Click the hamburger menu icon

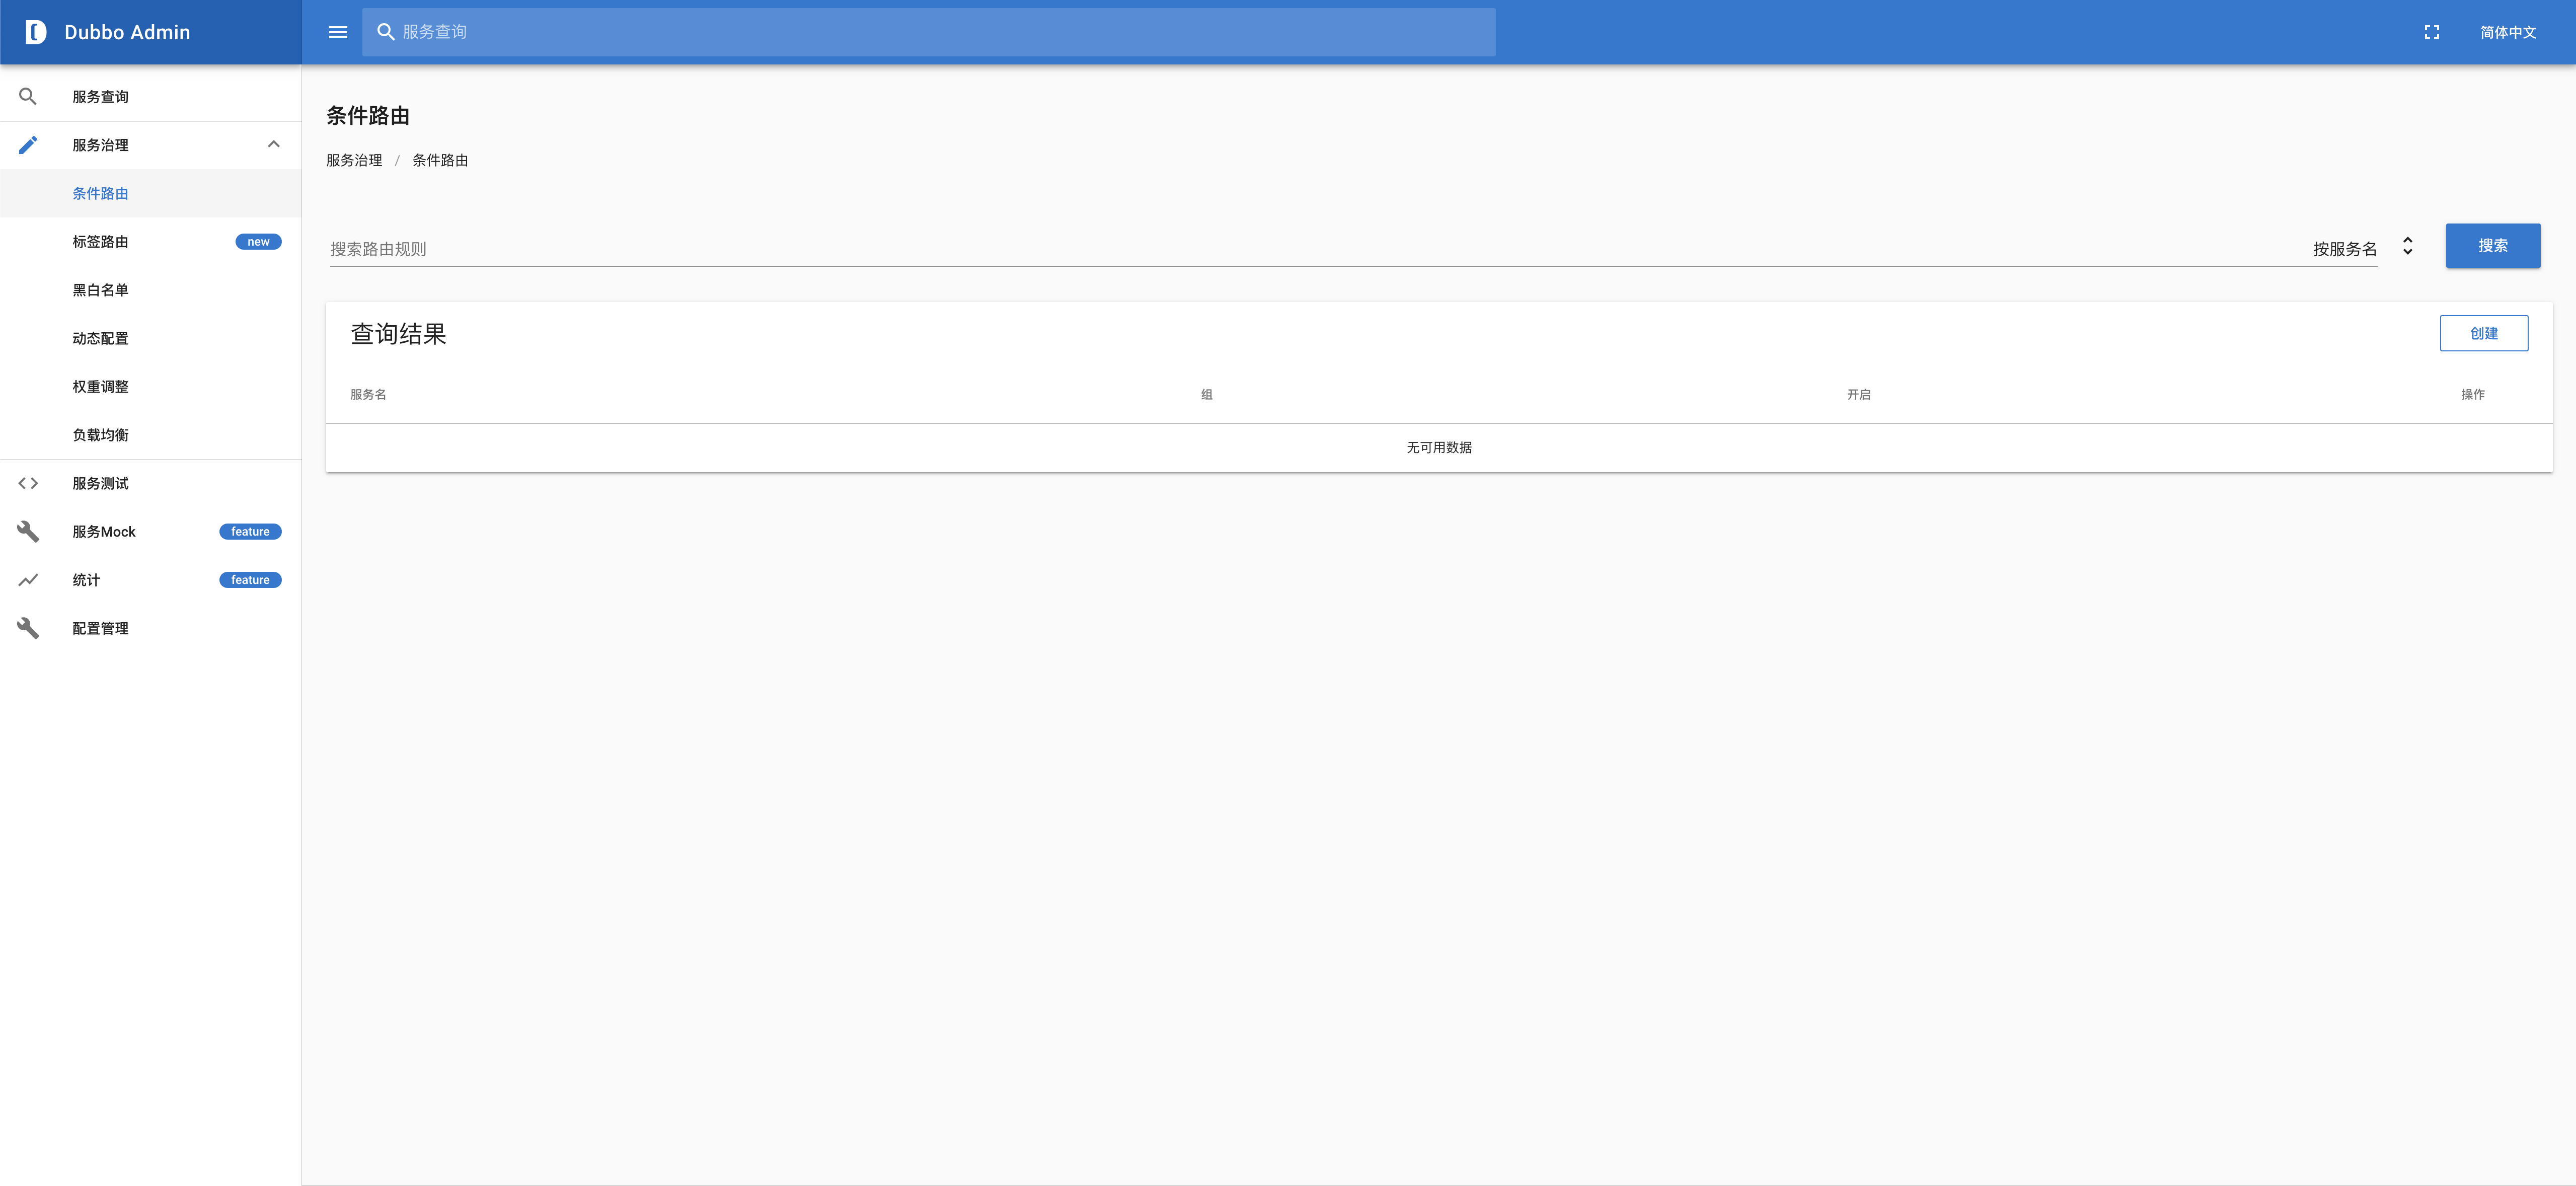338,32
